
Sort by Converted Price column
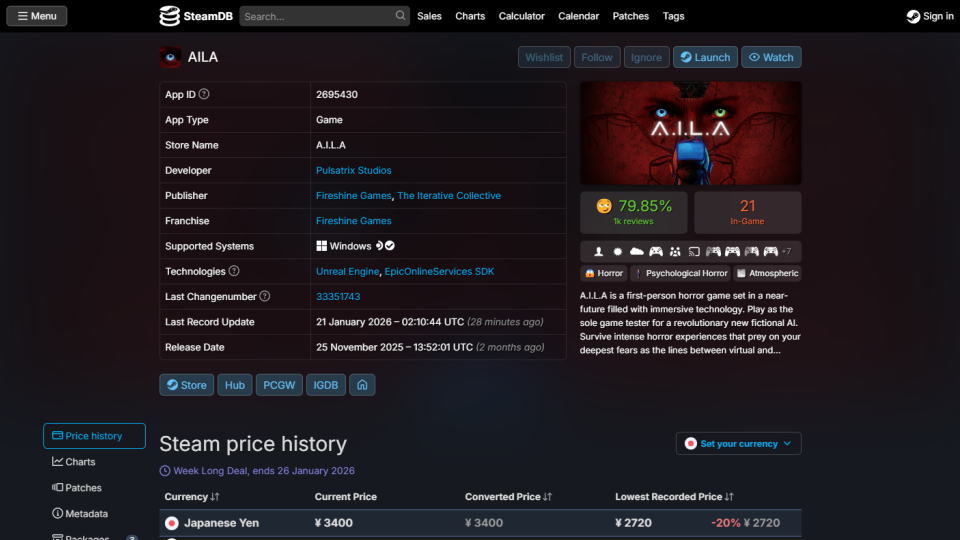508,497
